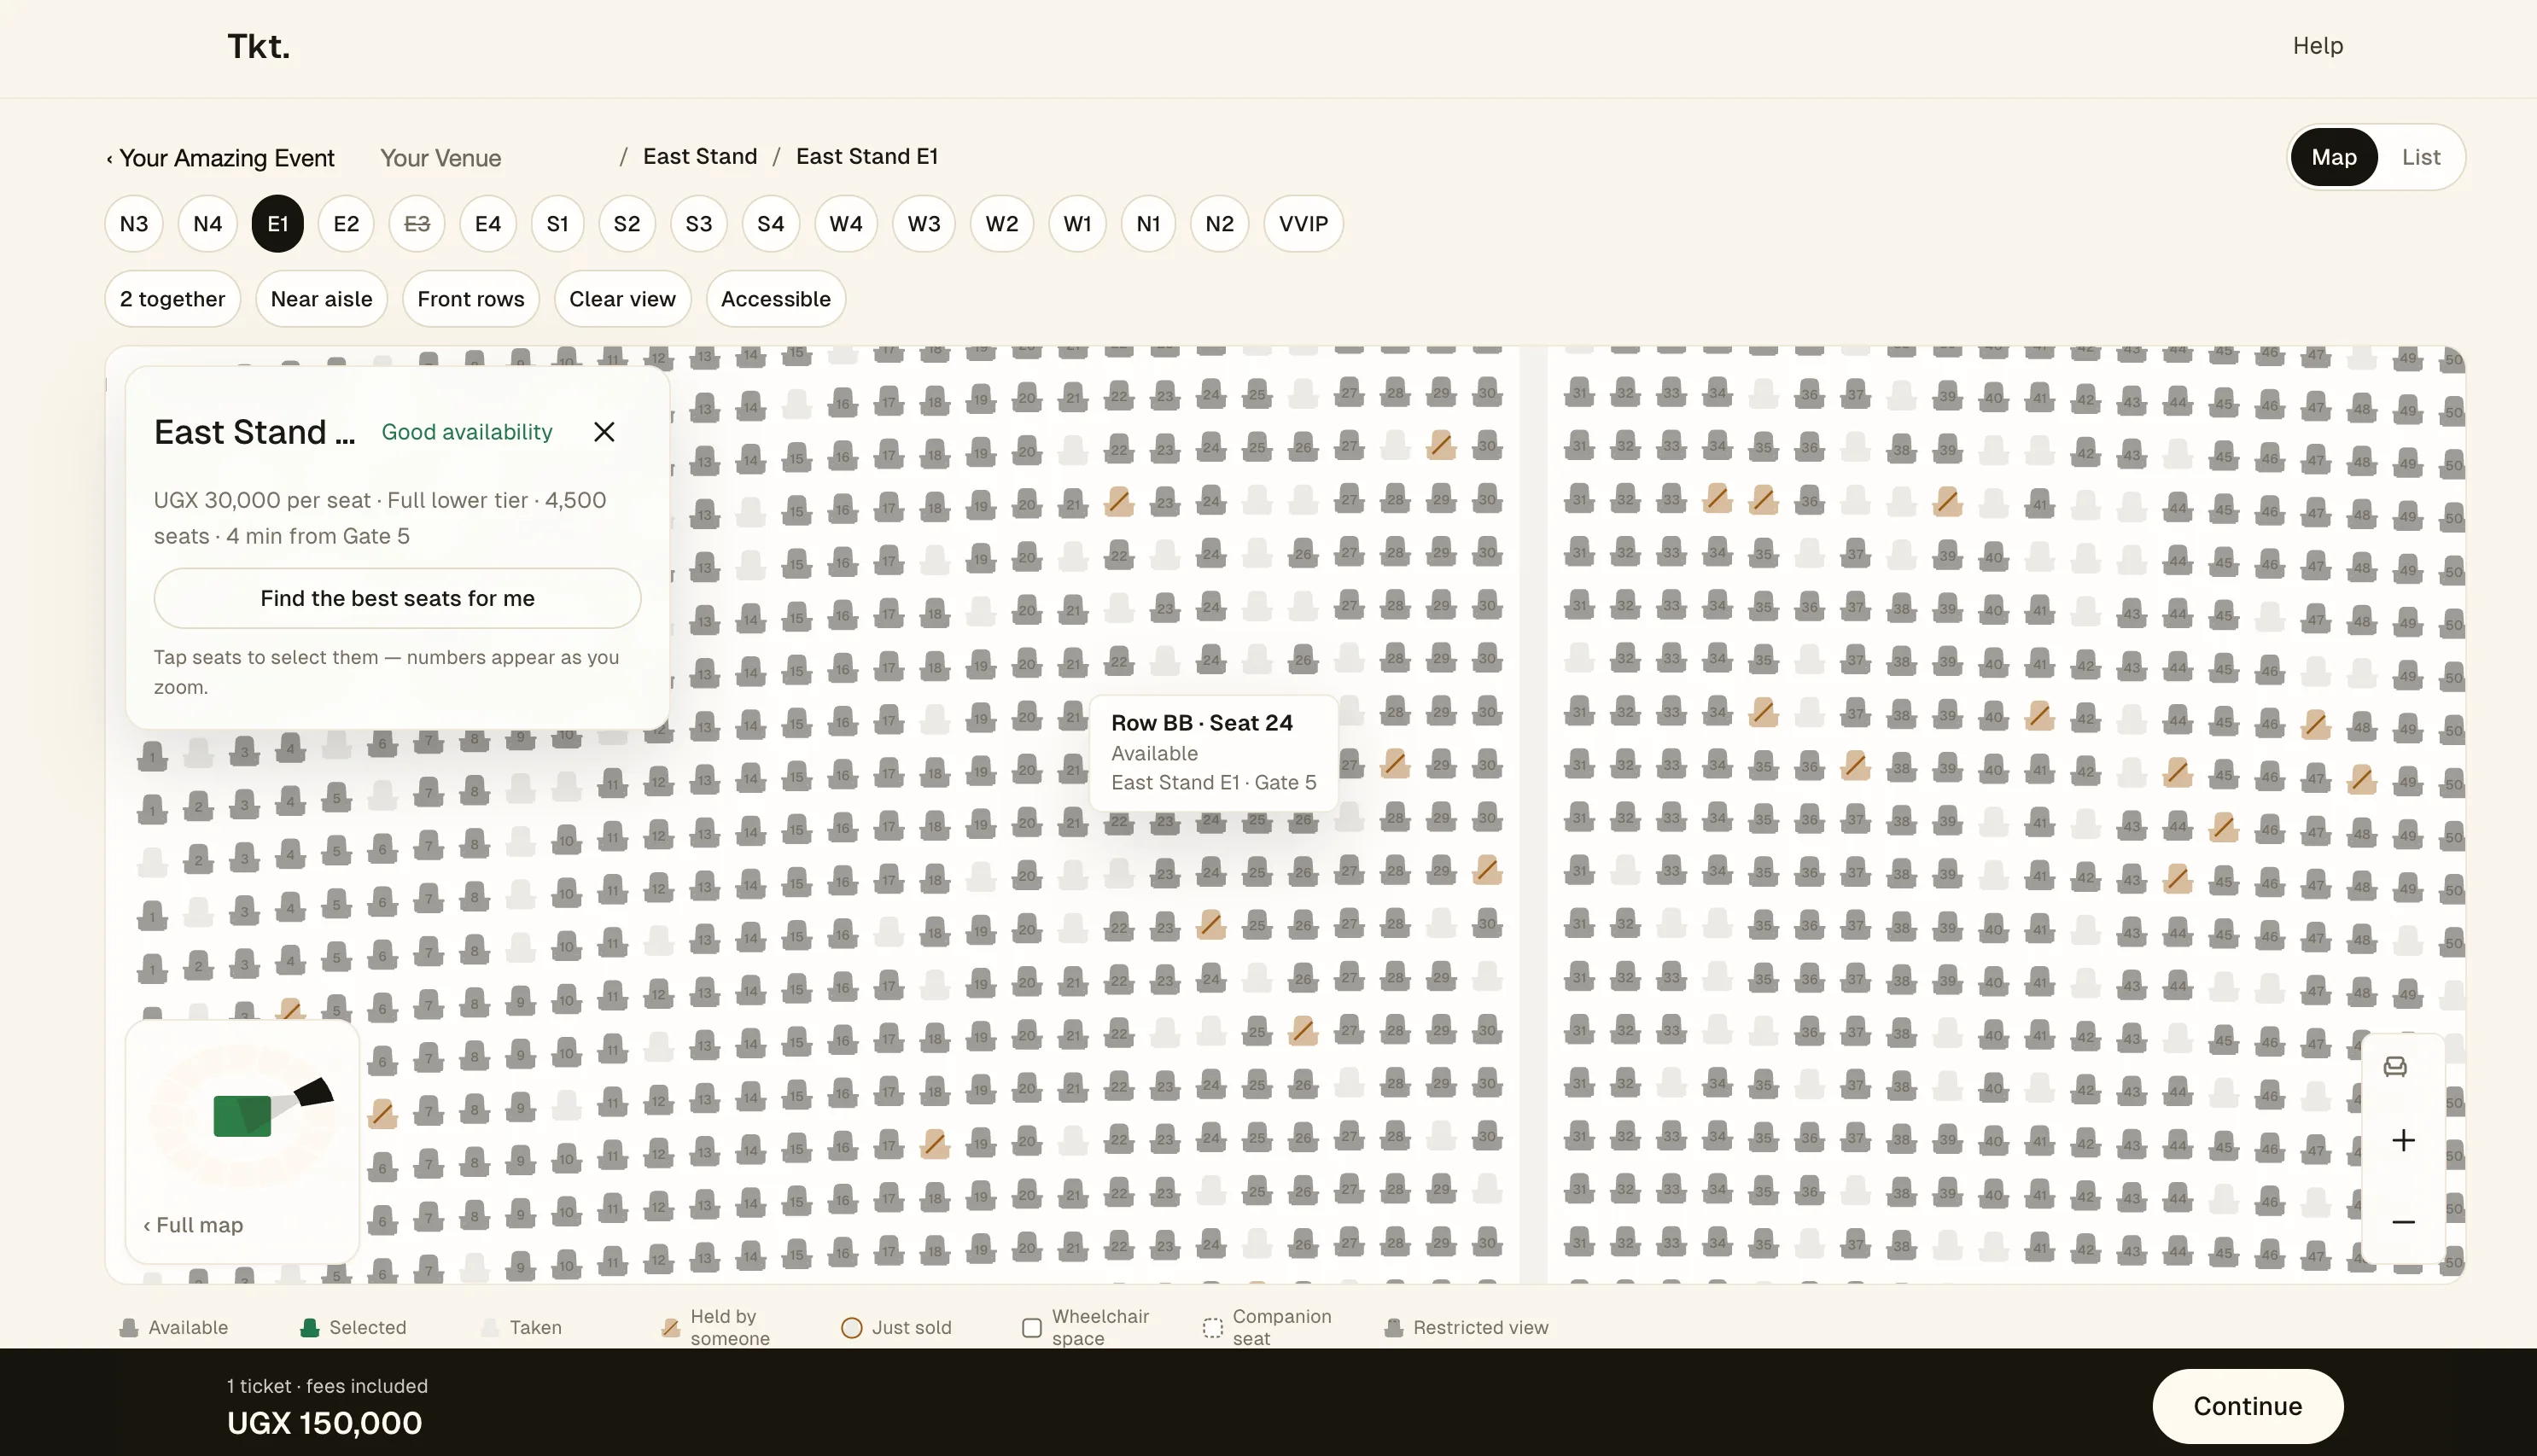The height and width of the screenshot is (1456, 2537).
Task: Click Find the best seats for me
Action: (x=397, y=598)
